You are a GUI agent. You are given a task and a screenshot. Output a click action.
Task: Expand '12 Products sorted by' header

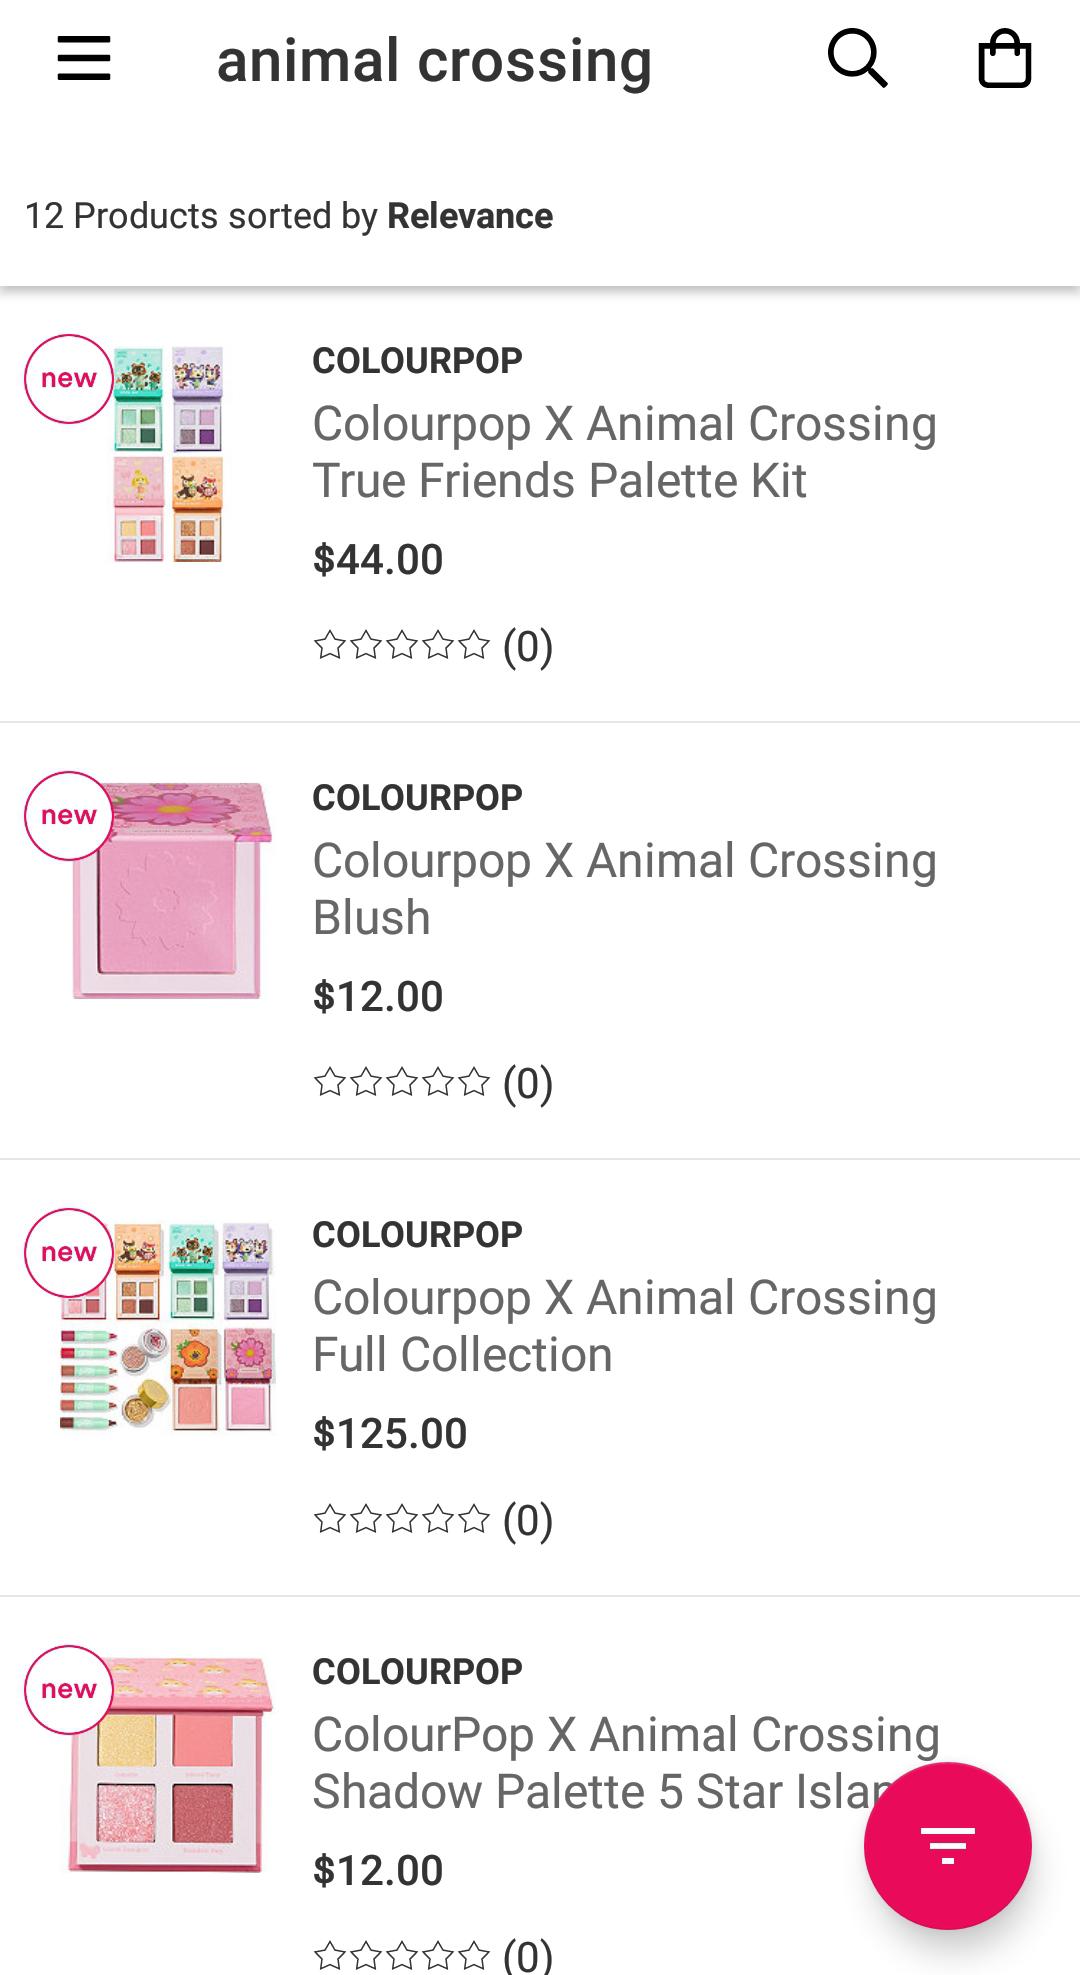tap(289, 214)
